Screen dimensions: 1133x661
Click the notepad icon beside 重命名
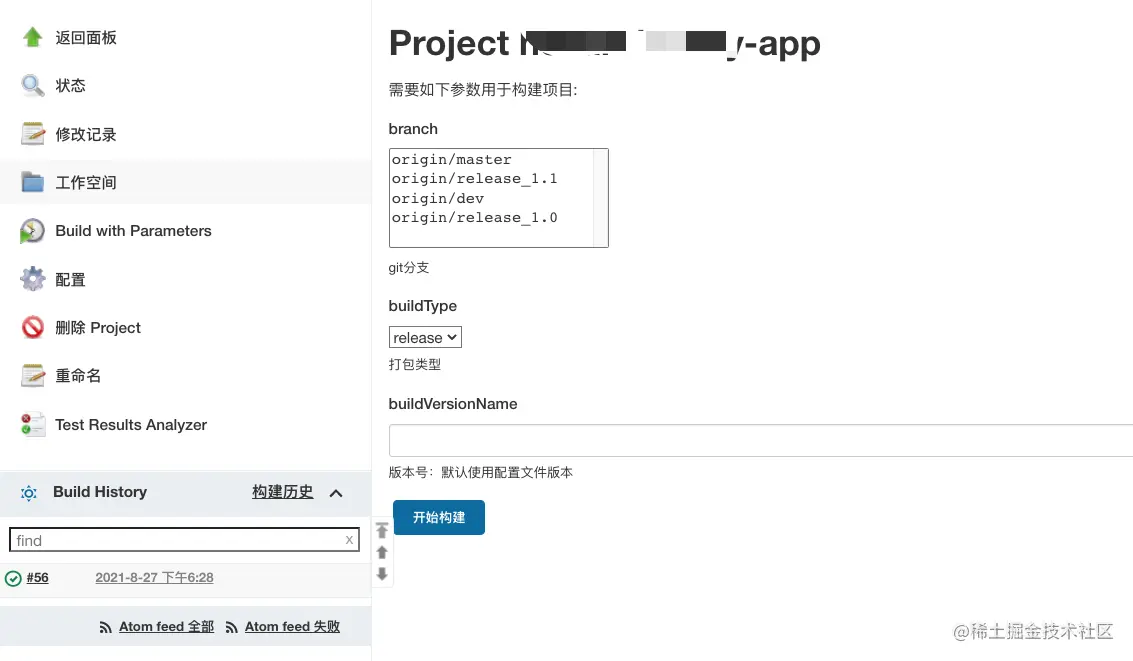(33, 376)
